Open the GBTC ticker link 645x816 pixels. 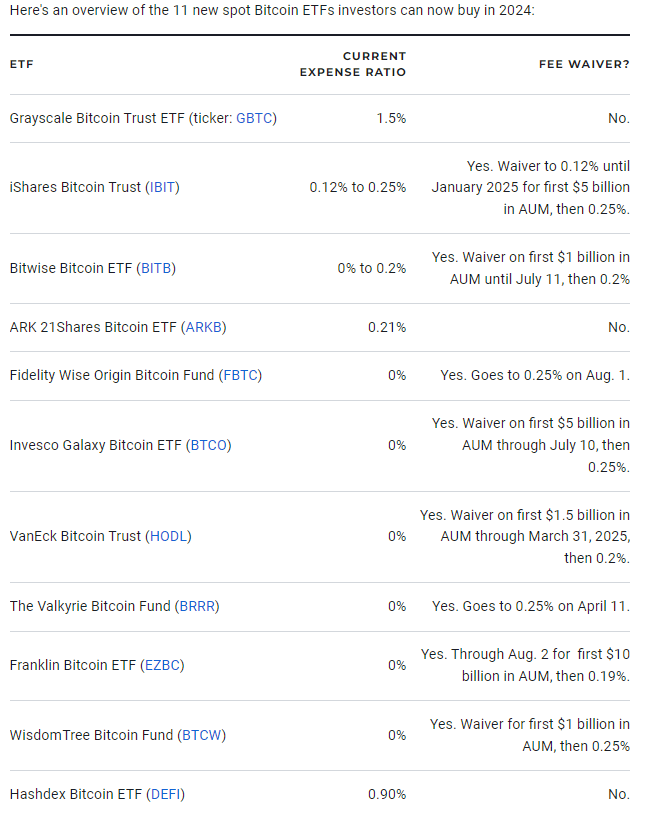254,118
